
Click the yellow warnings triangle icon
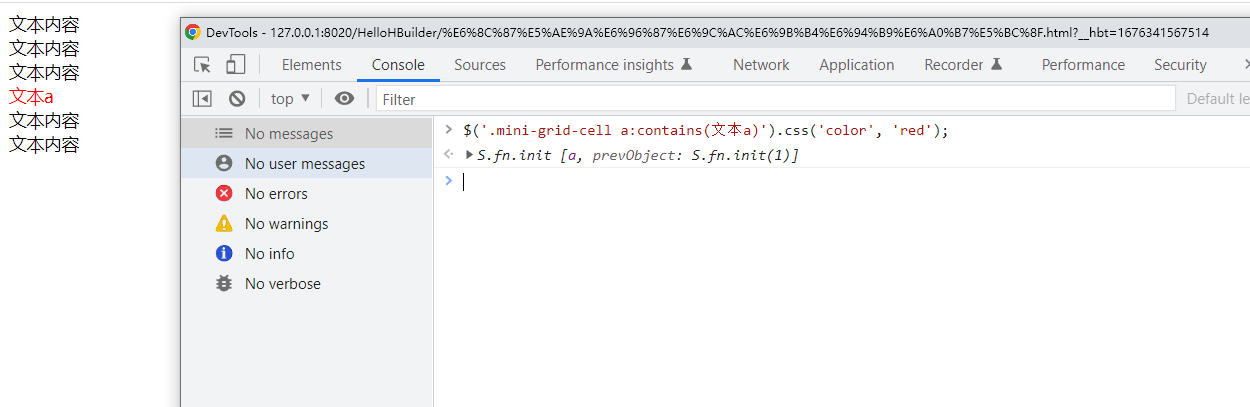224,224
